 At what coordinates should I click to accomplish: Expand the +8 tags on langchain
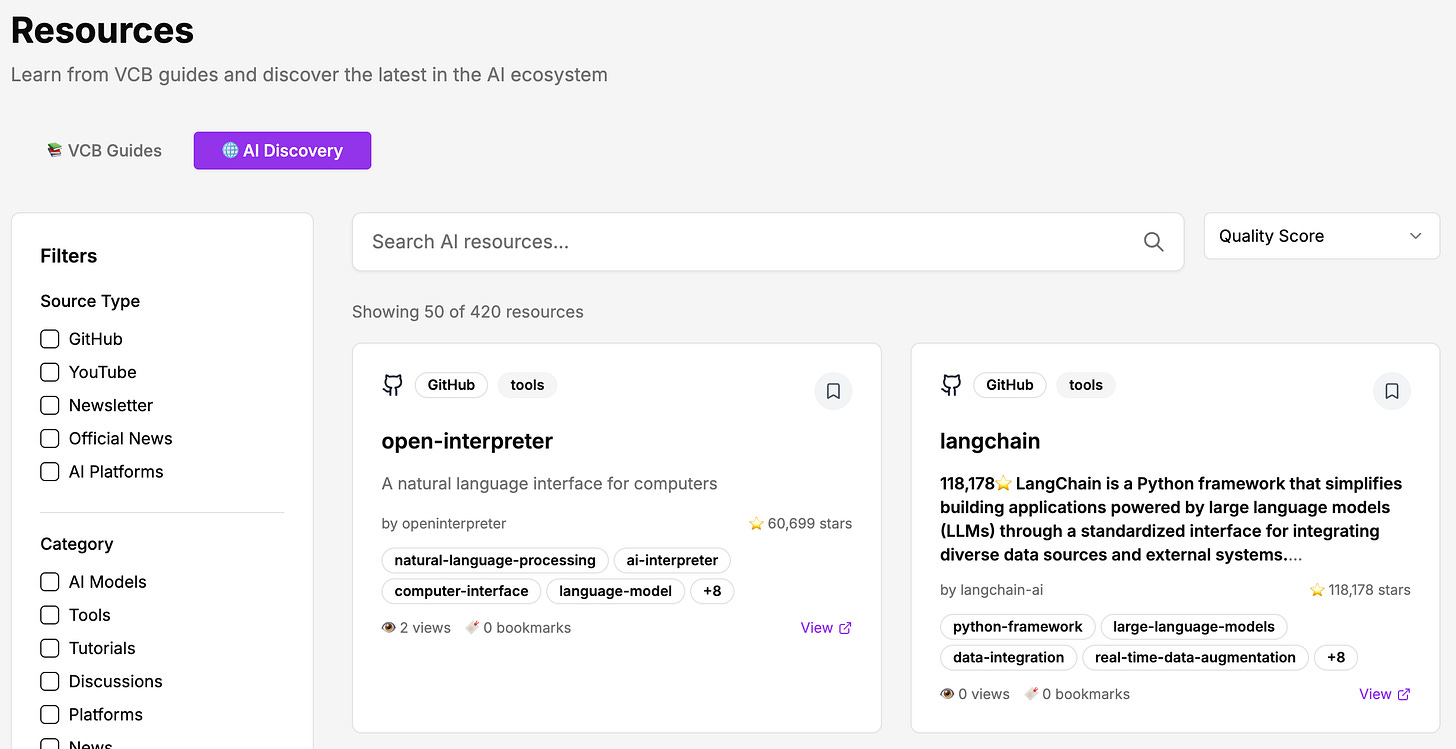(1336, 657)
